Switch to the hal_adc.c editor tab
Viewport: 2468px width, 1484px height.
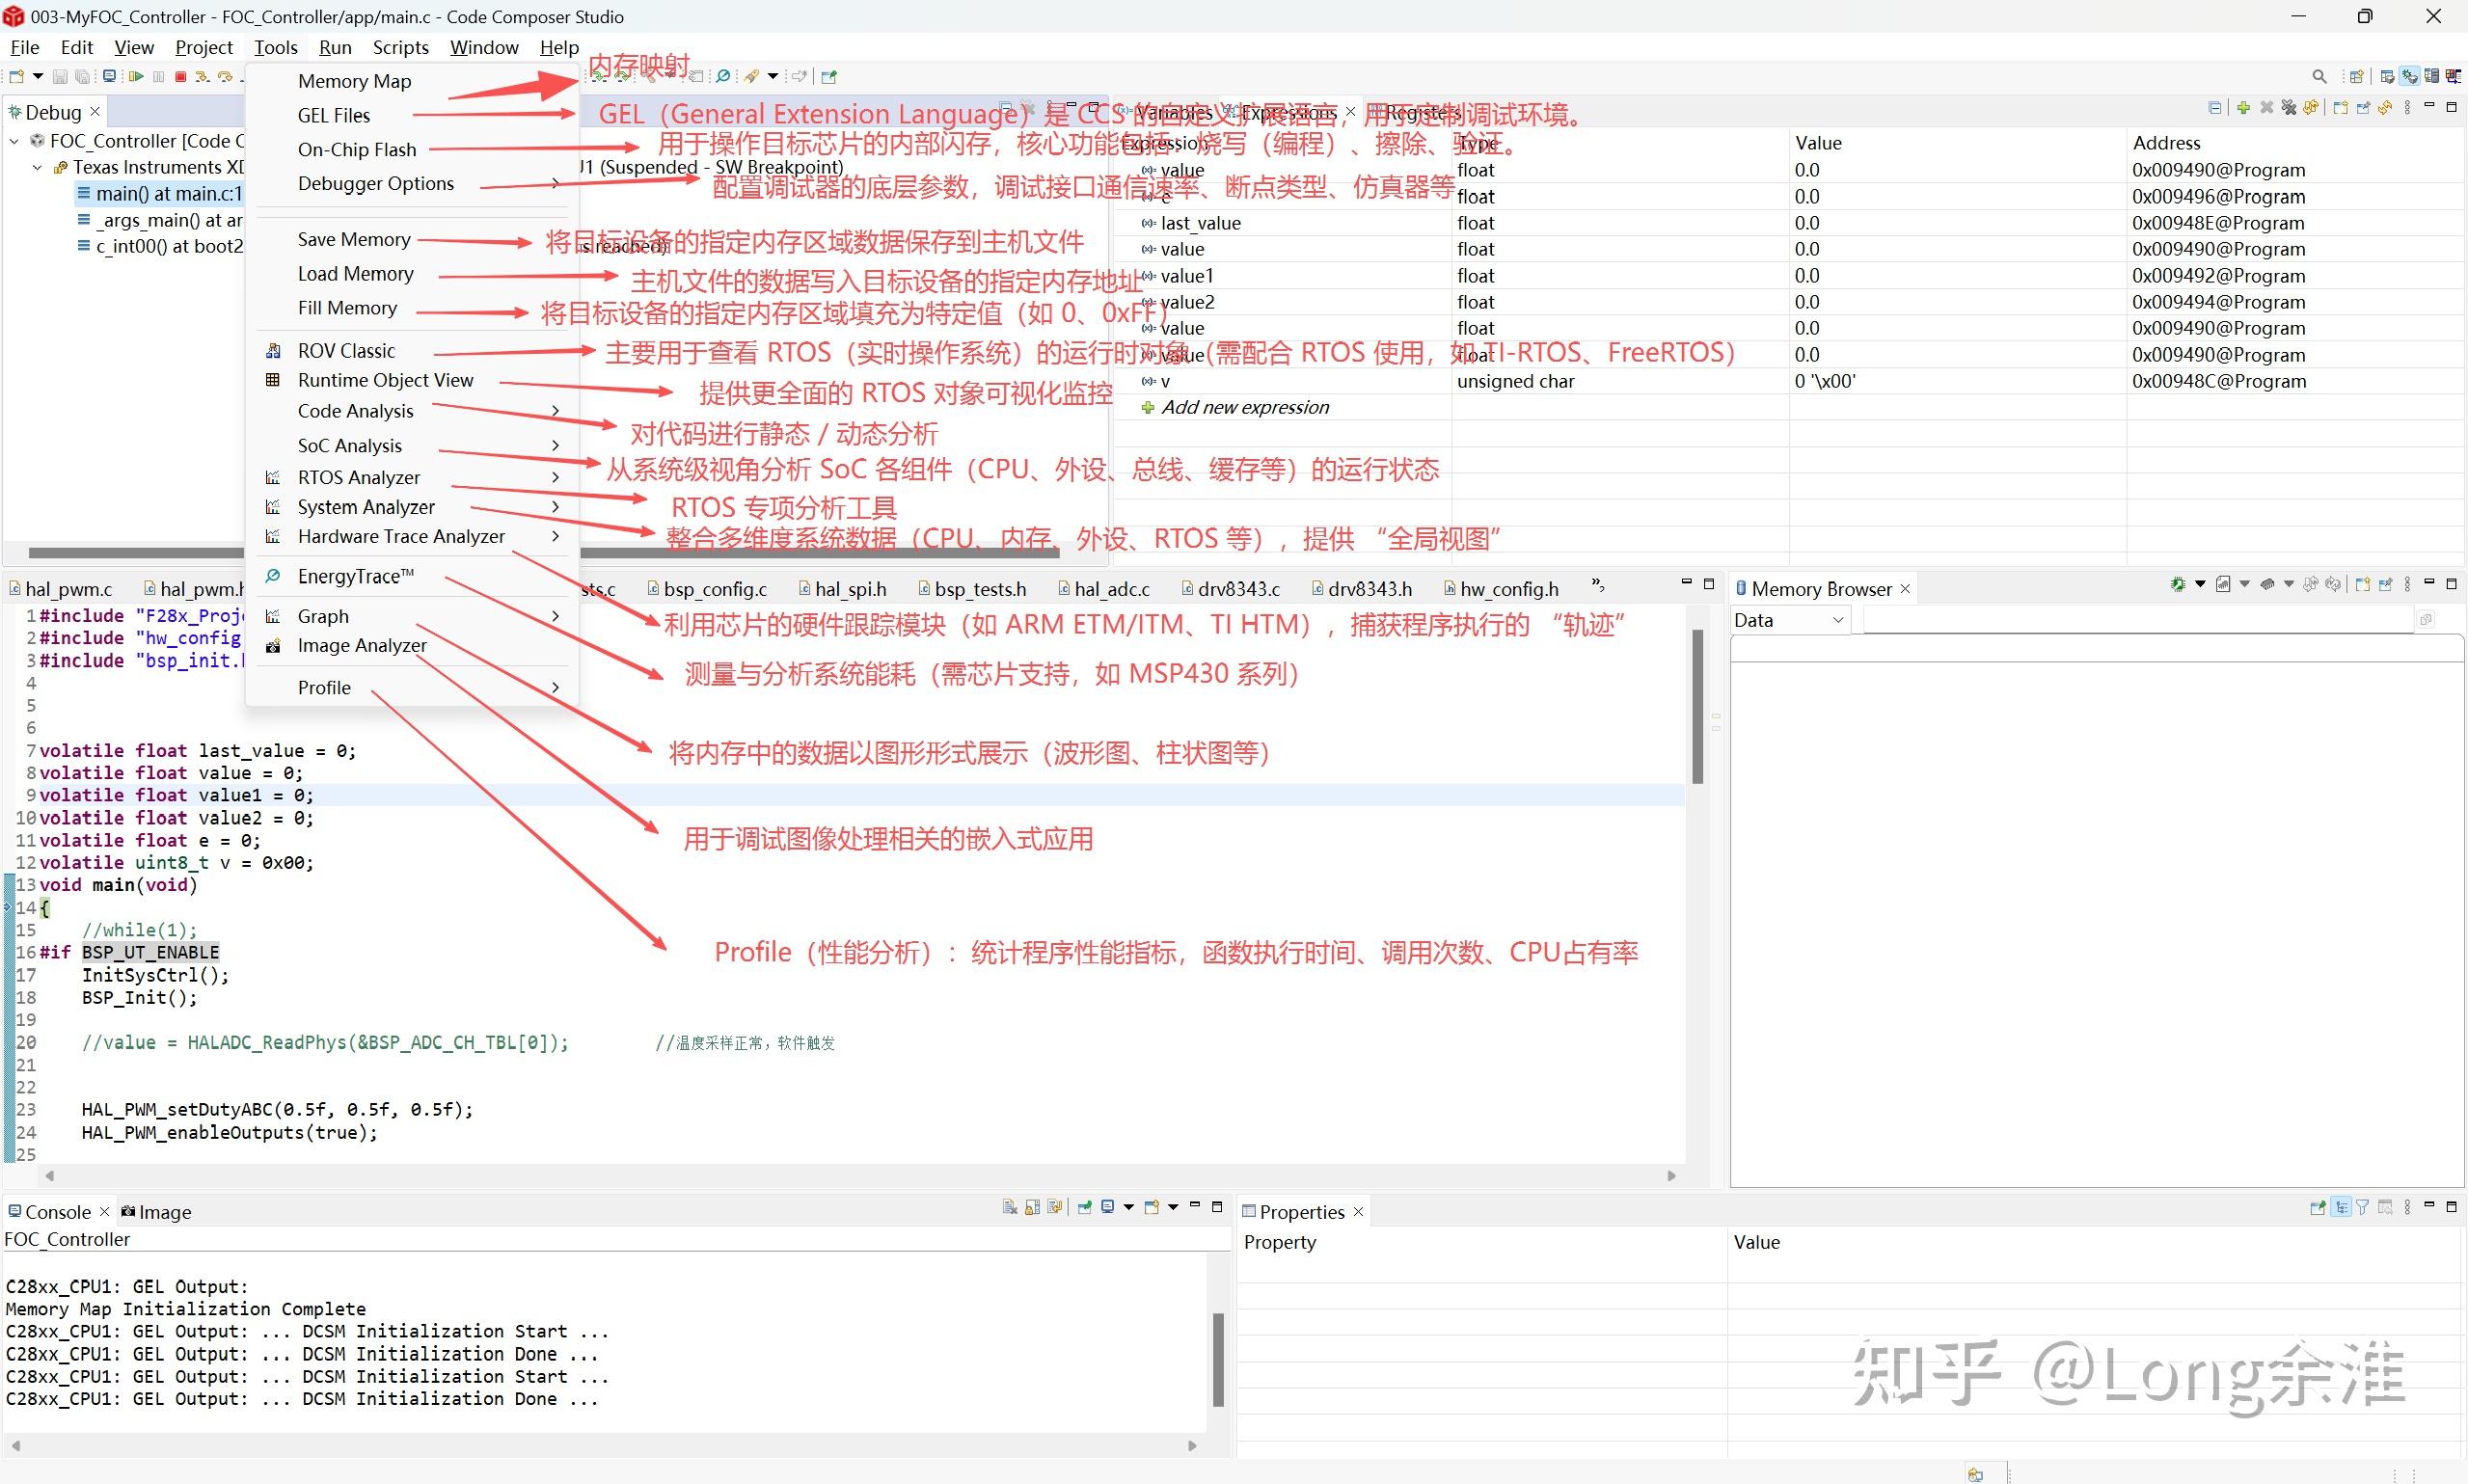(1105, 589)
